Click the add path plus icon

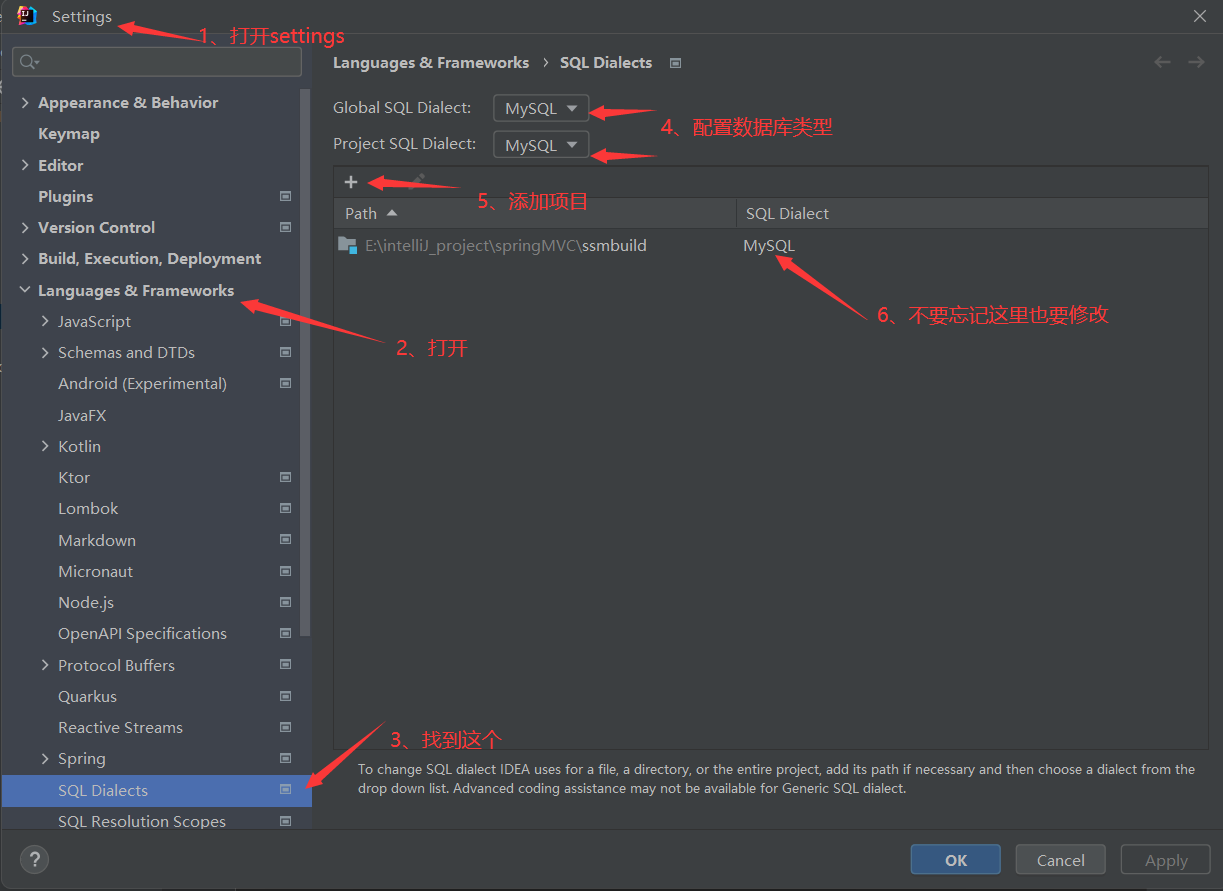351,182
